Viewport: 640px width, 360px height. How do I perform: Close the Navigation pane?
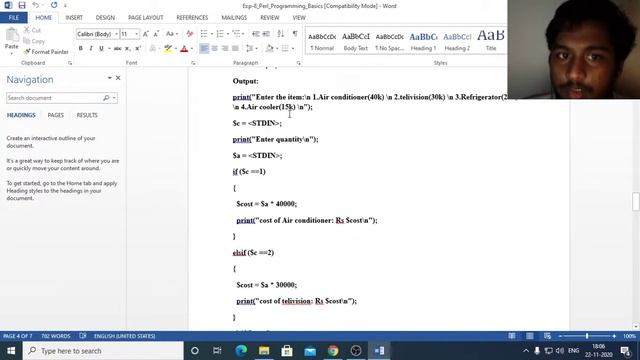pos(118,78)
